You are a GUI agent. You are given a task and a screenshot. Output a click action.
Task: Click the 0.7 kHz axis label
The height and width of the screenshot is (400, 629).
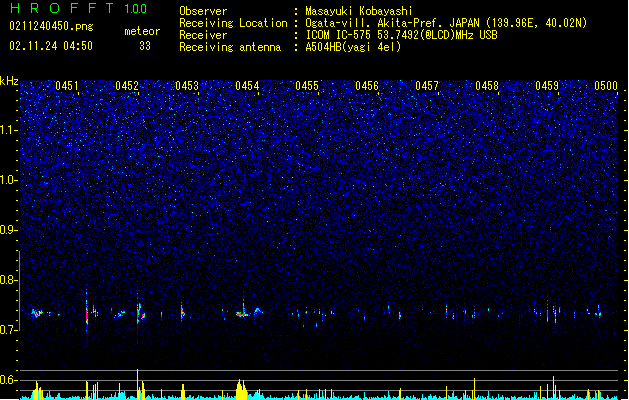9,330
